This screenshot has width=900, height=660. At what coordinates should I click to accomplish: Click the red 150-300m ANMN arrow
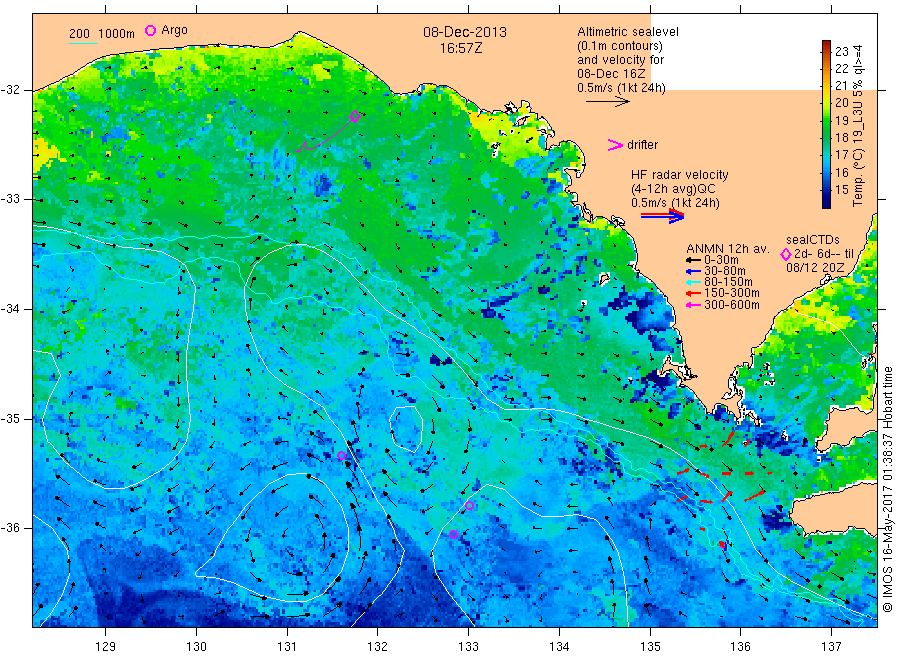[693, 293]
